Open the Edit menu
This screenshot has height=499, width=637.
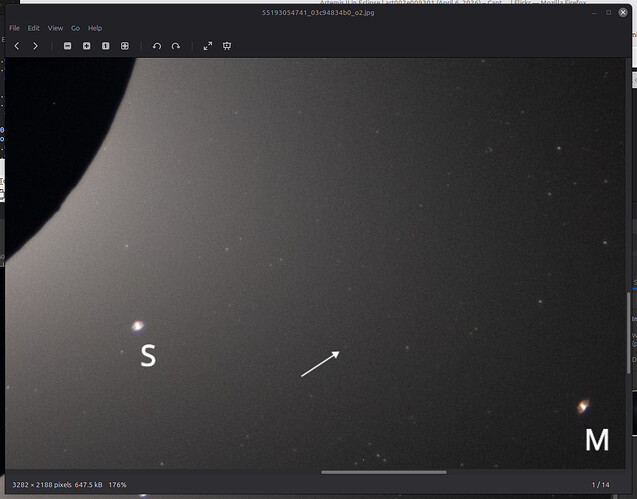click(x=34, y=28)
